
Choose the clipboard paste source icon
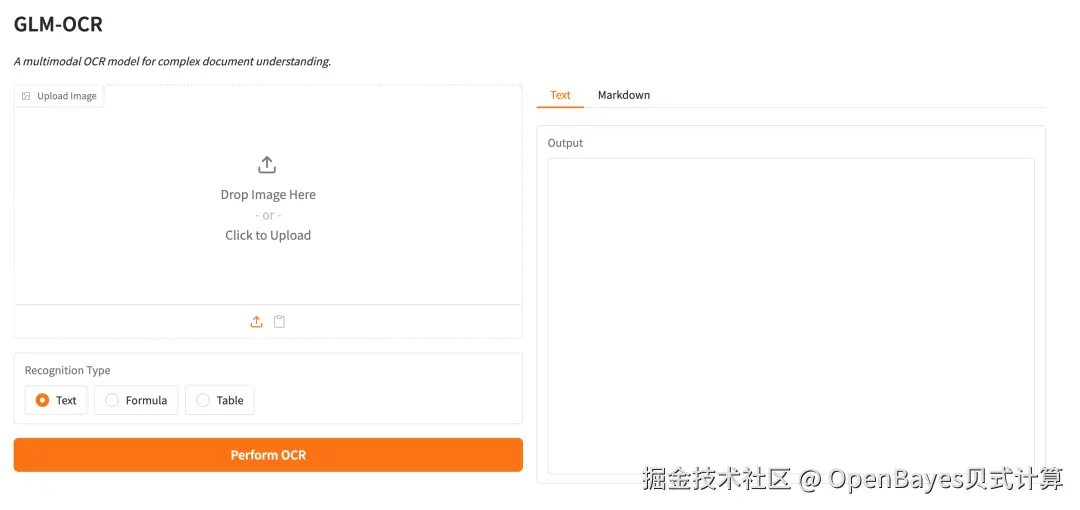pos(279,321)
